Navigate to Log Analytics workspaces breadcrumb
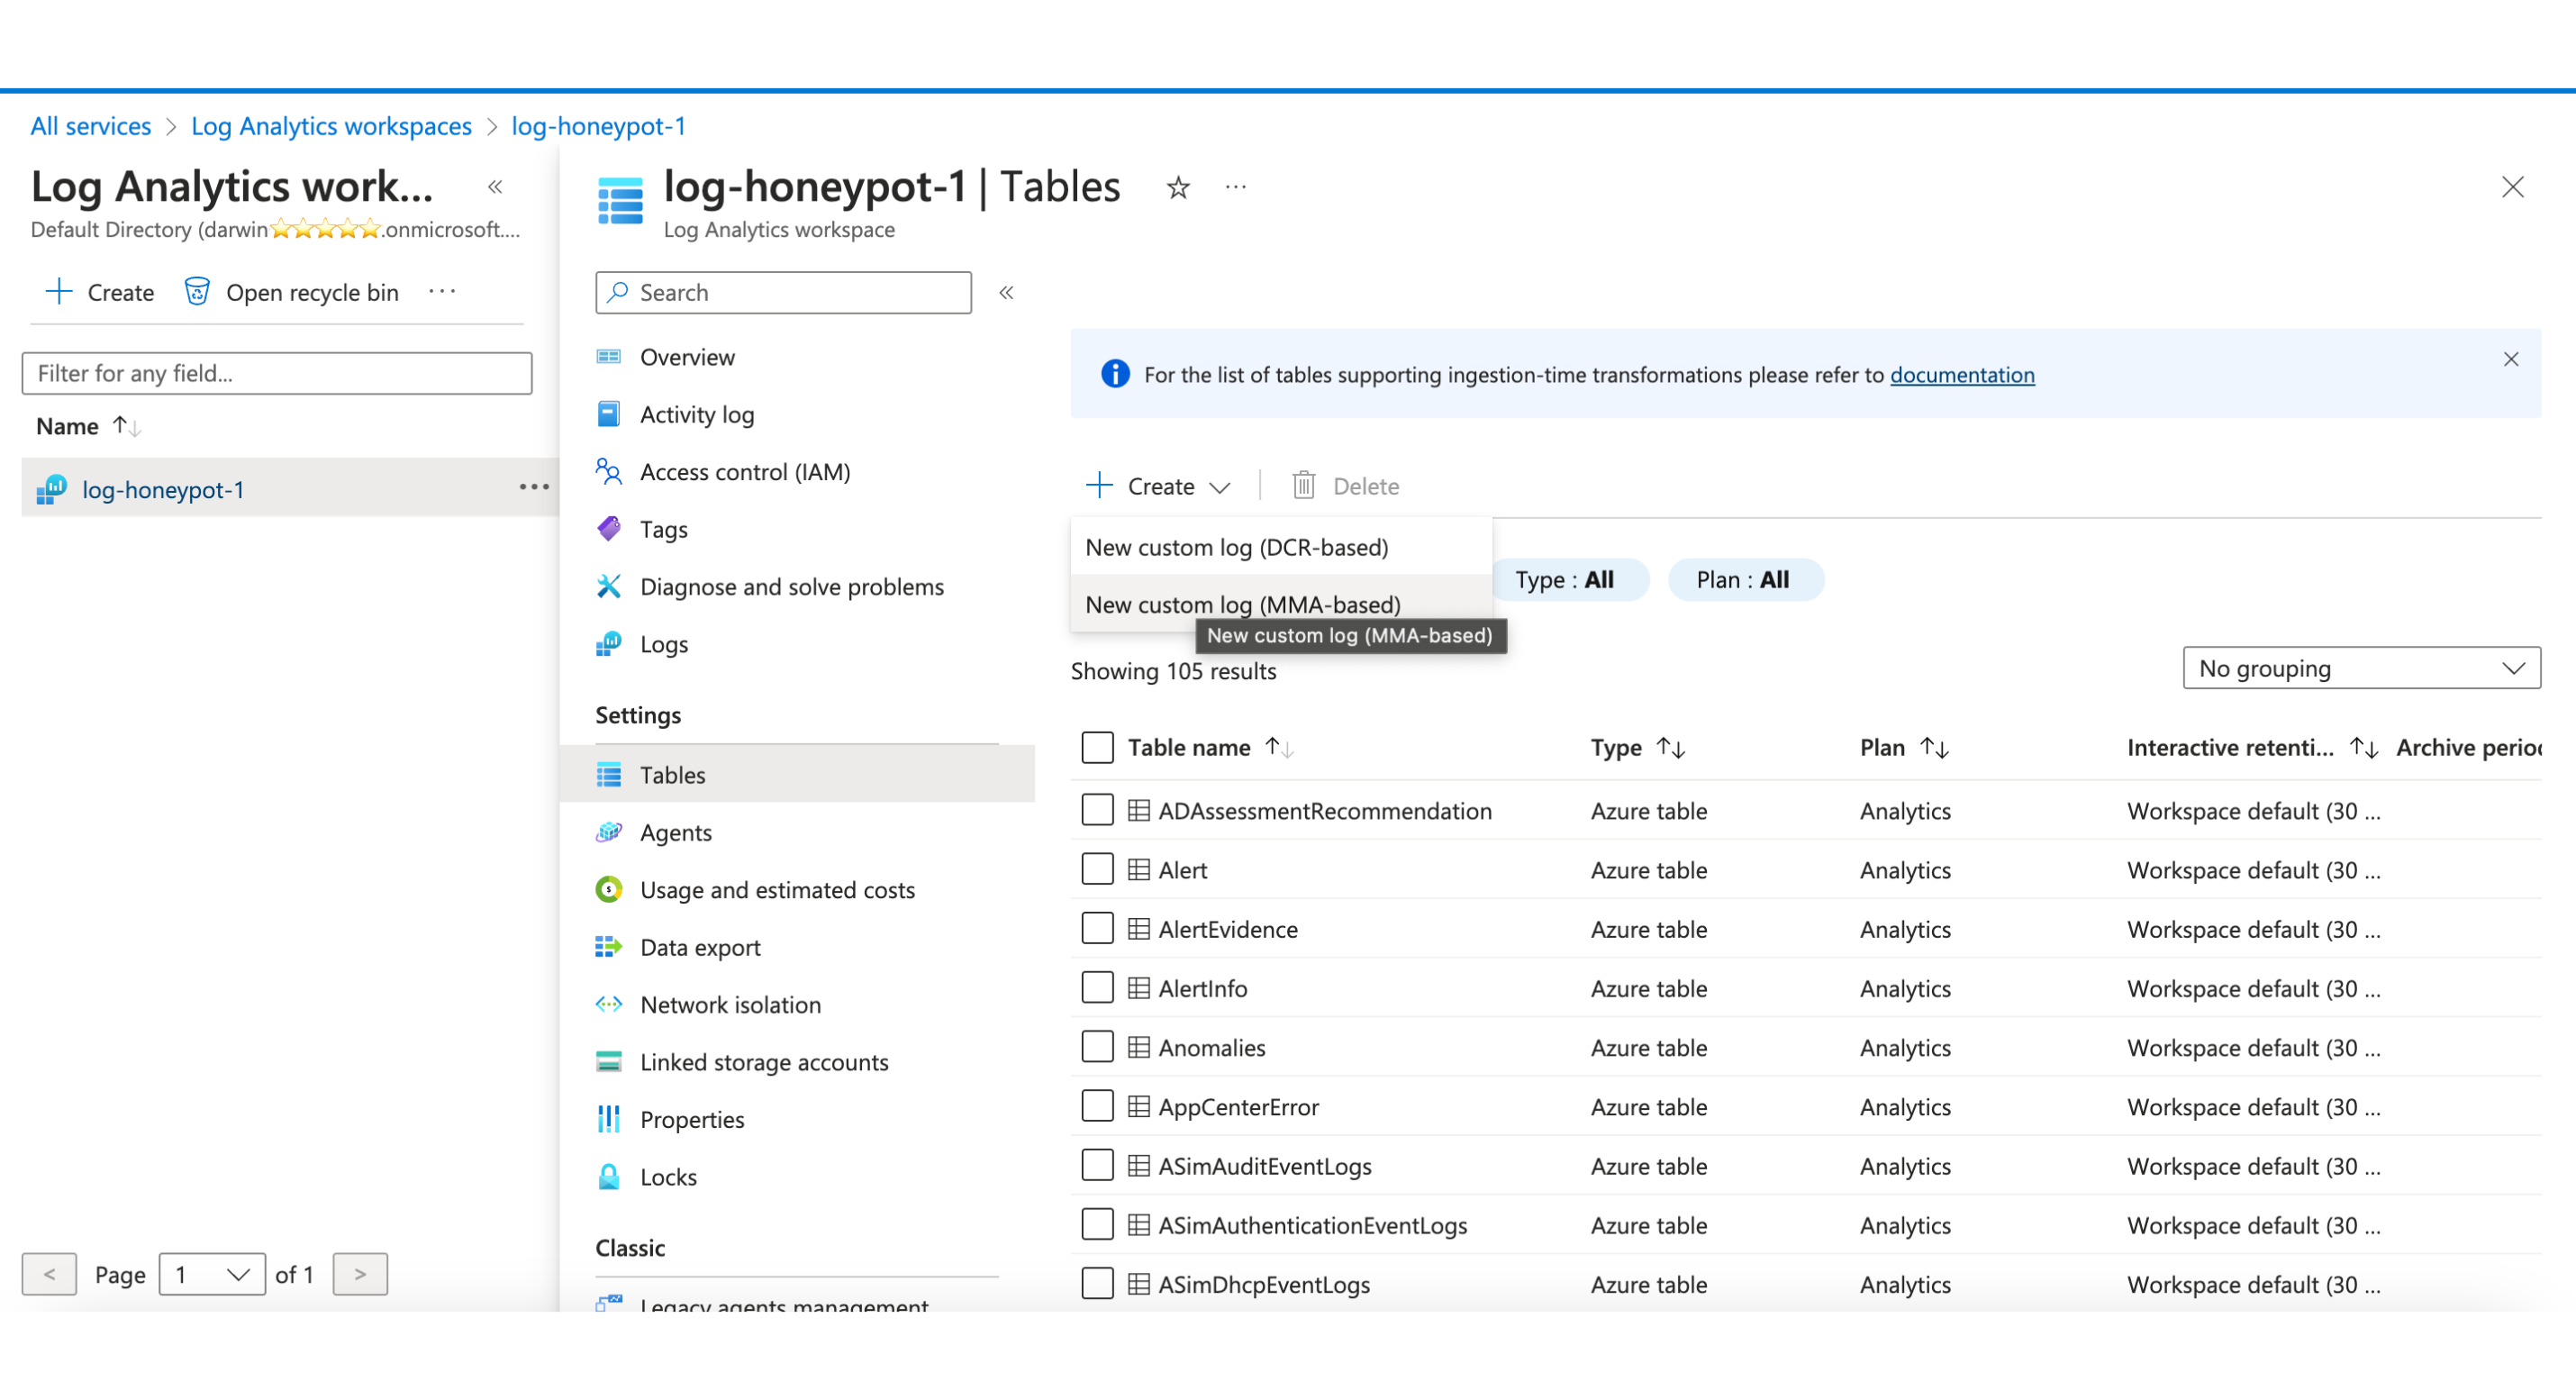The height and width of the screenshot is (1400, 2576). pyautogui.click(x=331, y=126)
